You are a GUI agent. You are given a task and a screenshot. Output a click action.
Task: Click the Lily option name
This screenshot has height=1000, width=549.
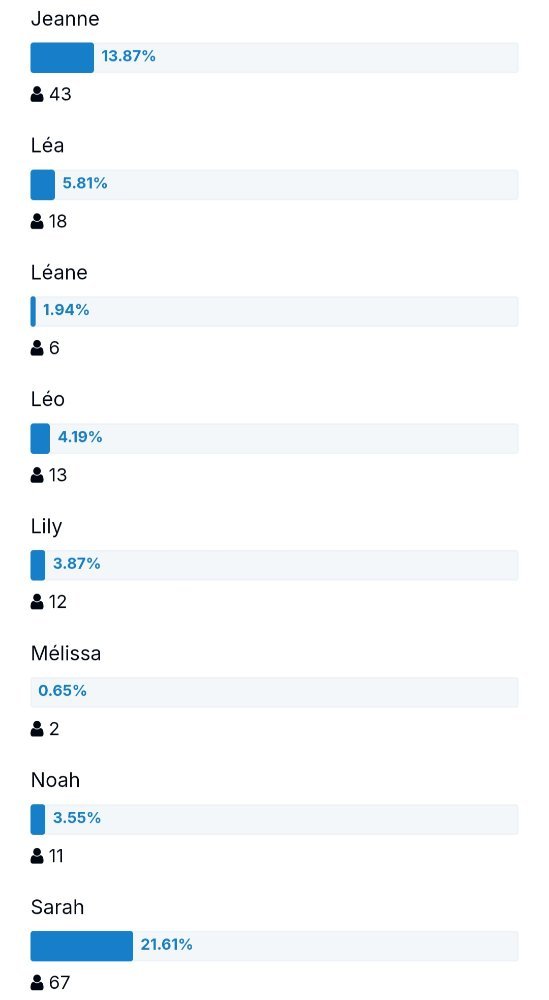coord(46,527)
